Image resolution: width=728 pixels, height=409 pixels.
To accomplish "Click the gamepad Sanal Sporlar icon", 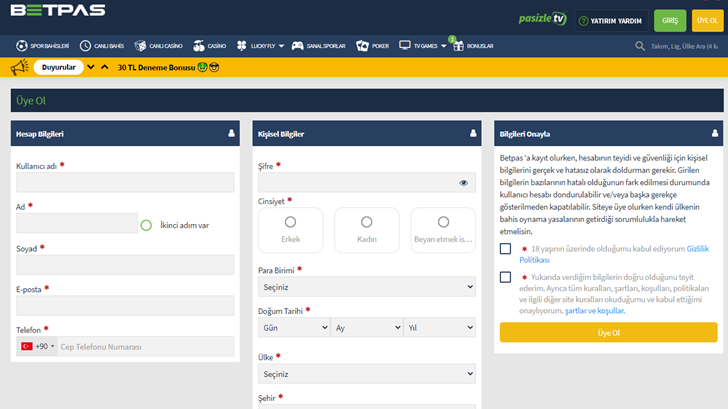I will (x=298, y=45).
